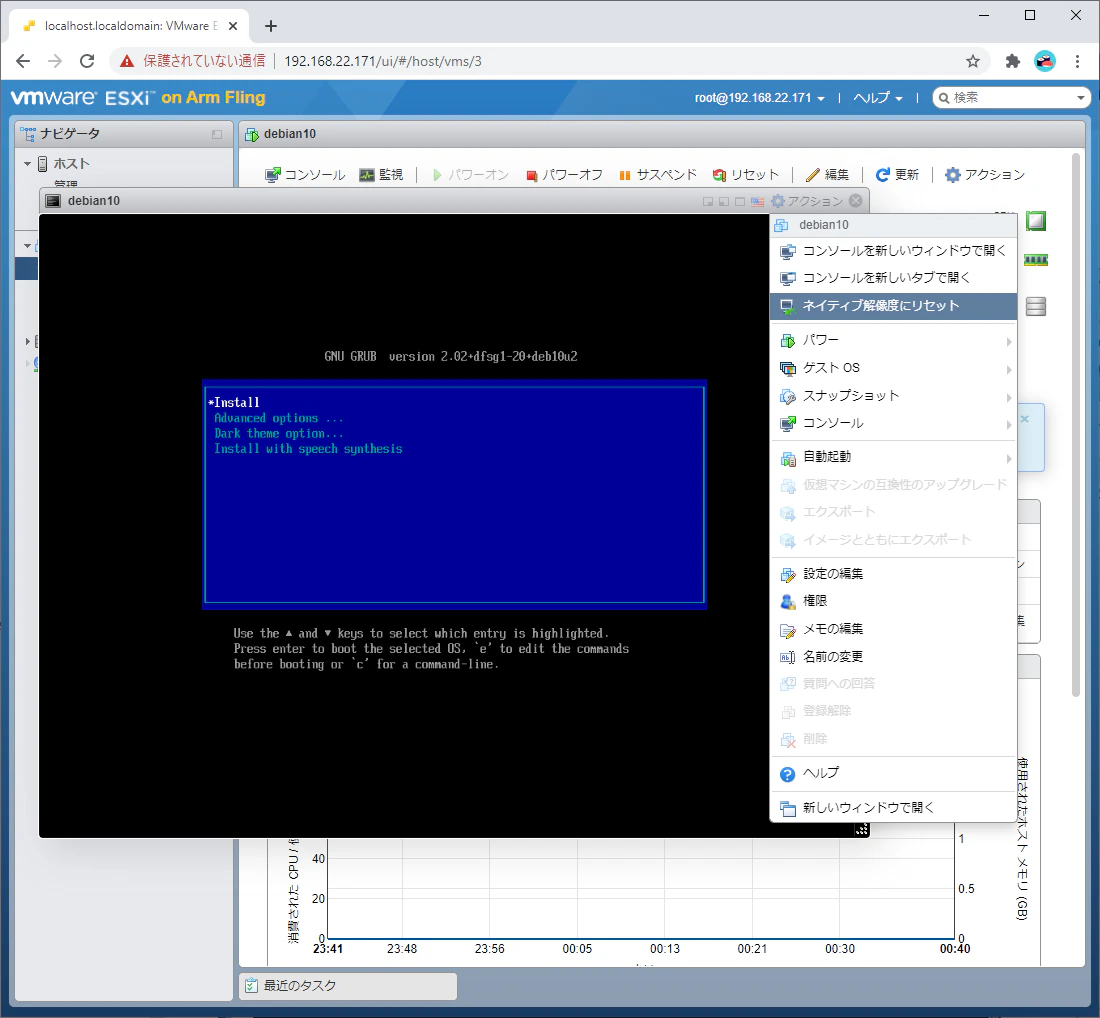Screen dimensions: 1100x1018
Task: Open the root@192.168.22.171 user dropdown
Action: [x=759, y=98]
